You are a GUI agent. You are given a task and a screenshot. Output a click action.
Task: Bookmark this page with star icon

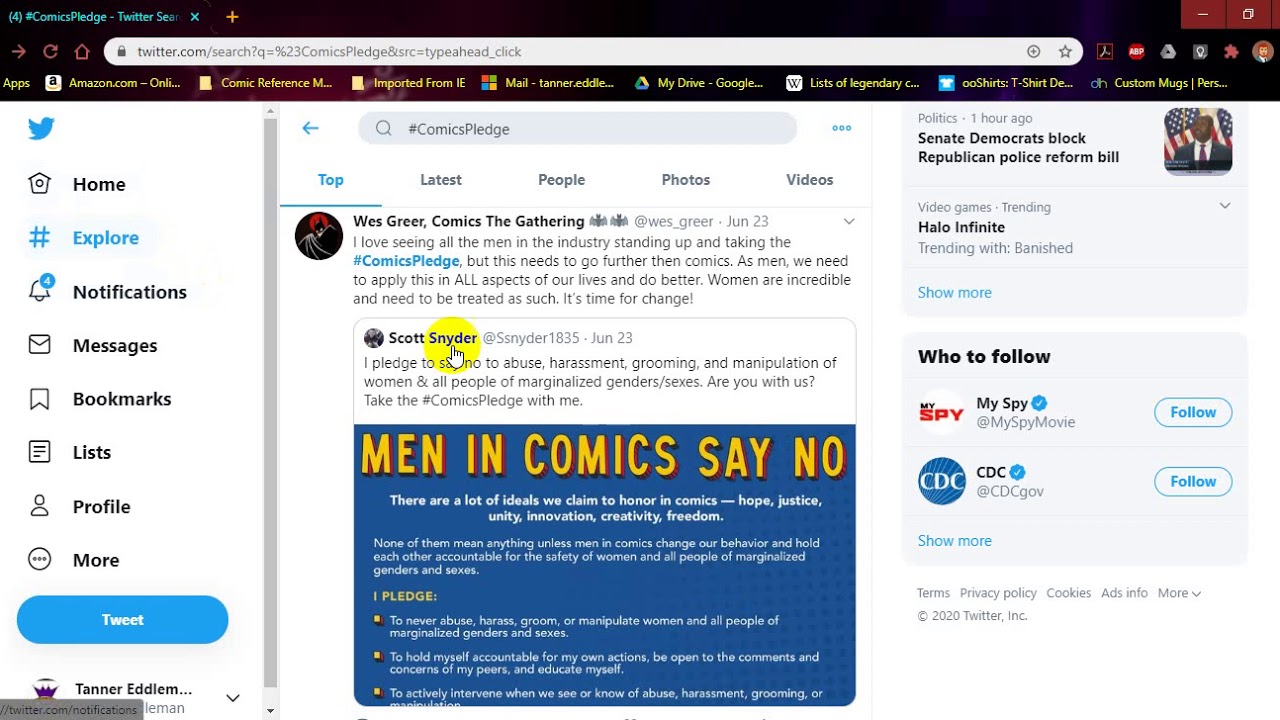1065,51
